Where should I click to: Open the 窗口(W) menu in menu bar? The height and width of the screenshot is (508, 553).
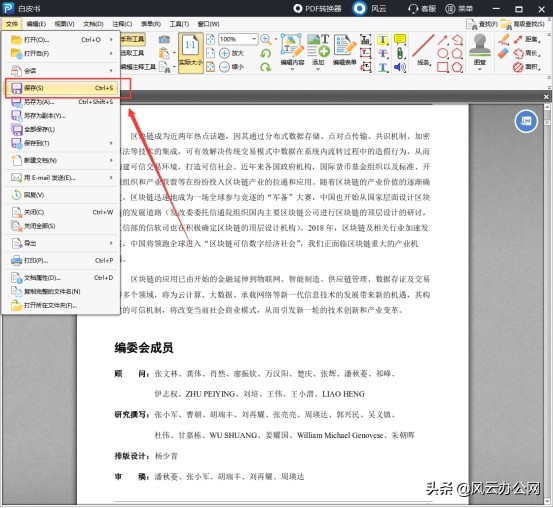208,24
